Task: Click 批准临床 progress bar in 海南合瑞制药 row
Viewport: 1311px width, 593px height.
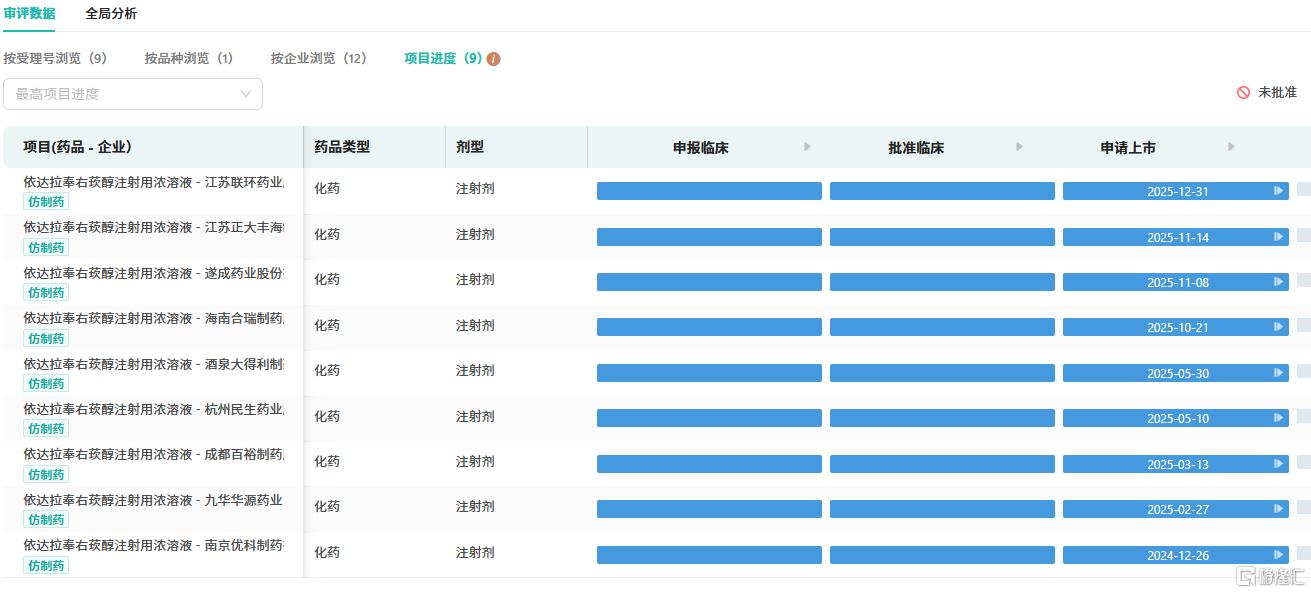Action: (x=942, y=327)
